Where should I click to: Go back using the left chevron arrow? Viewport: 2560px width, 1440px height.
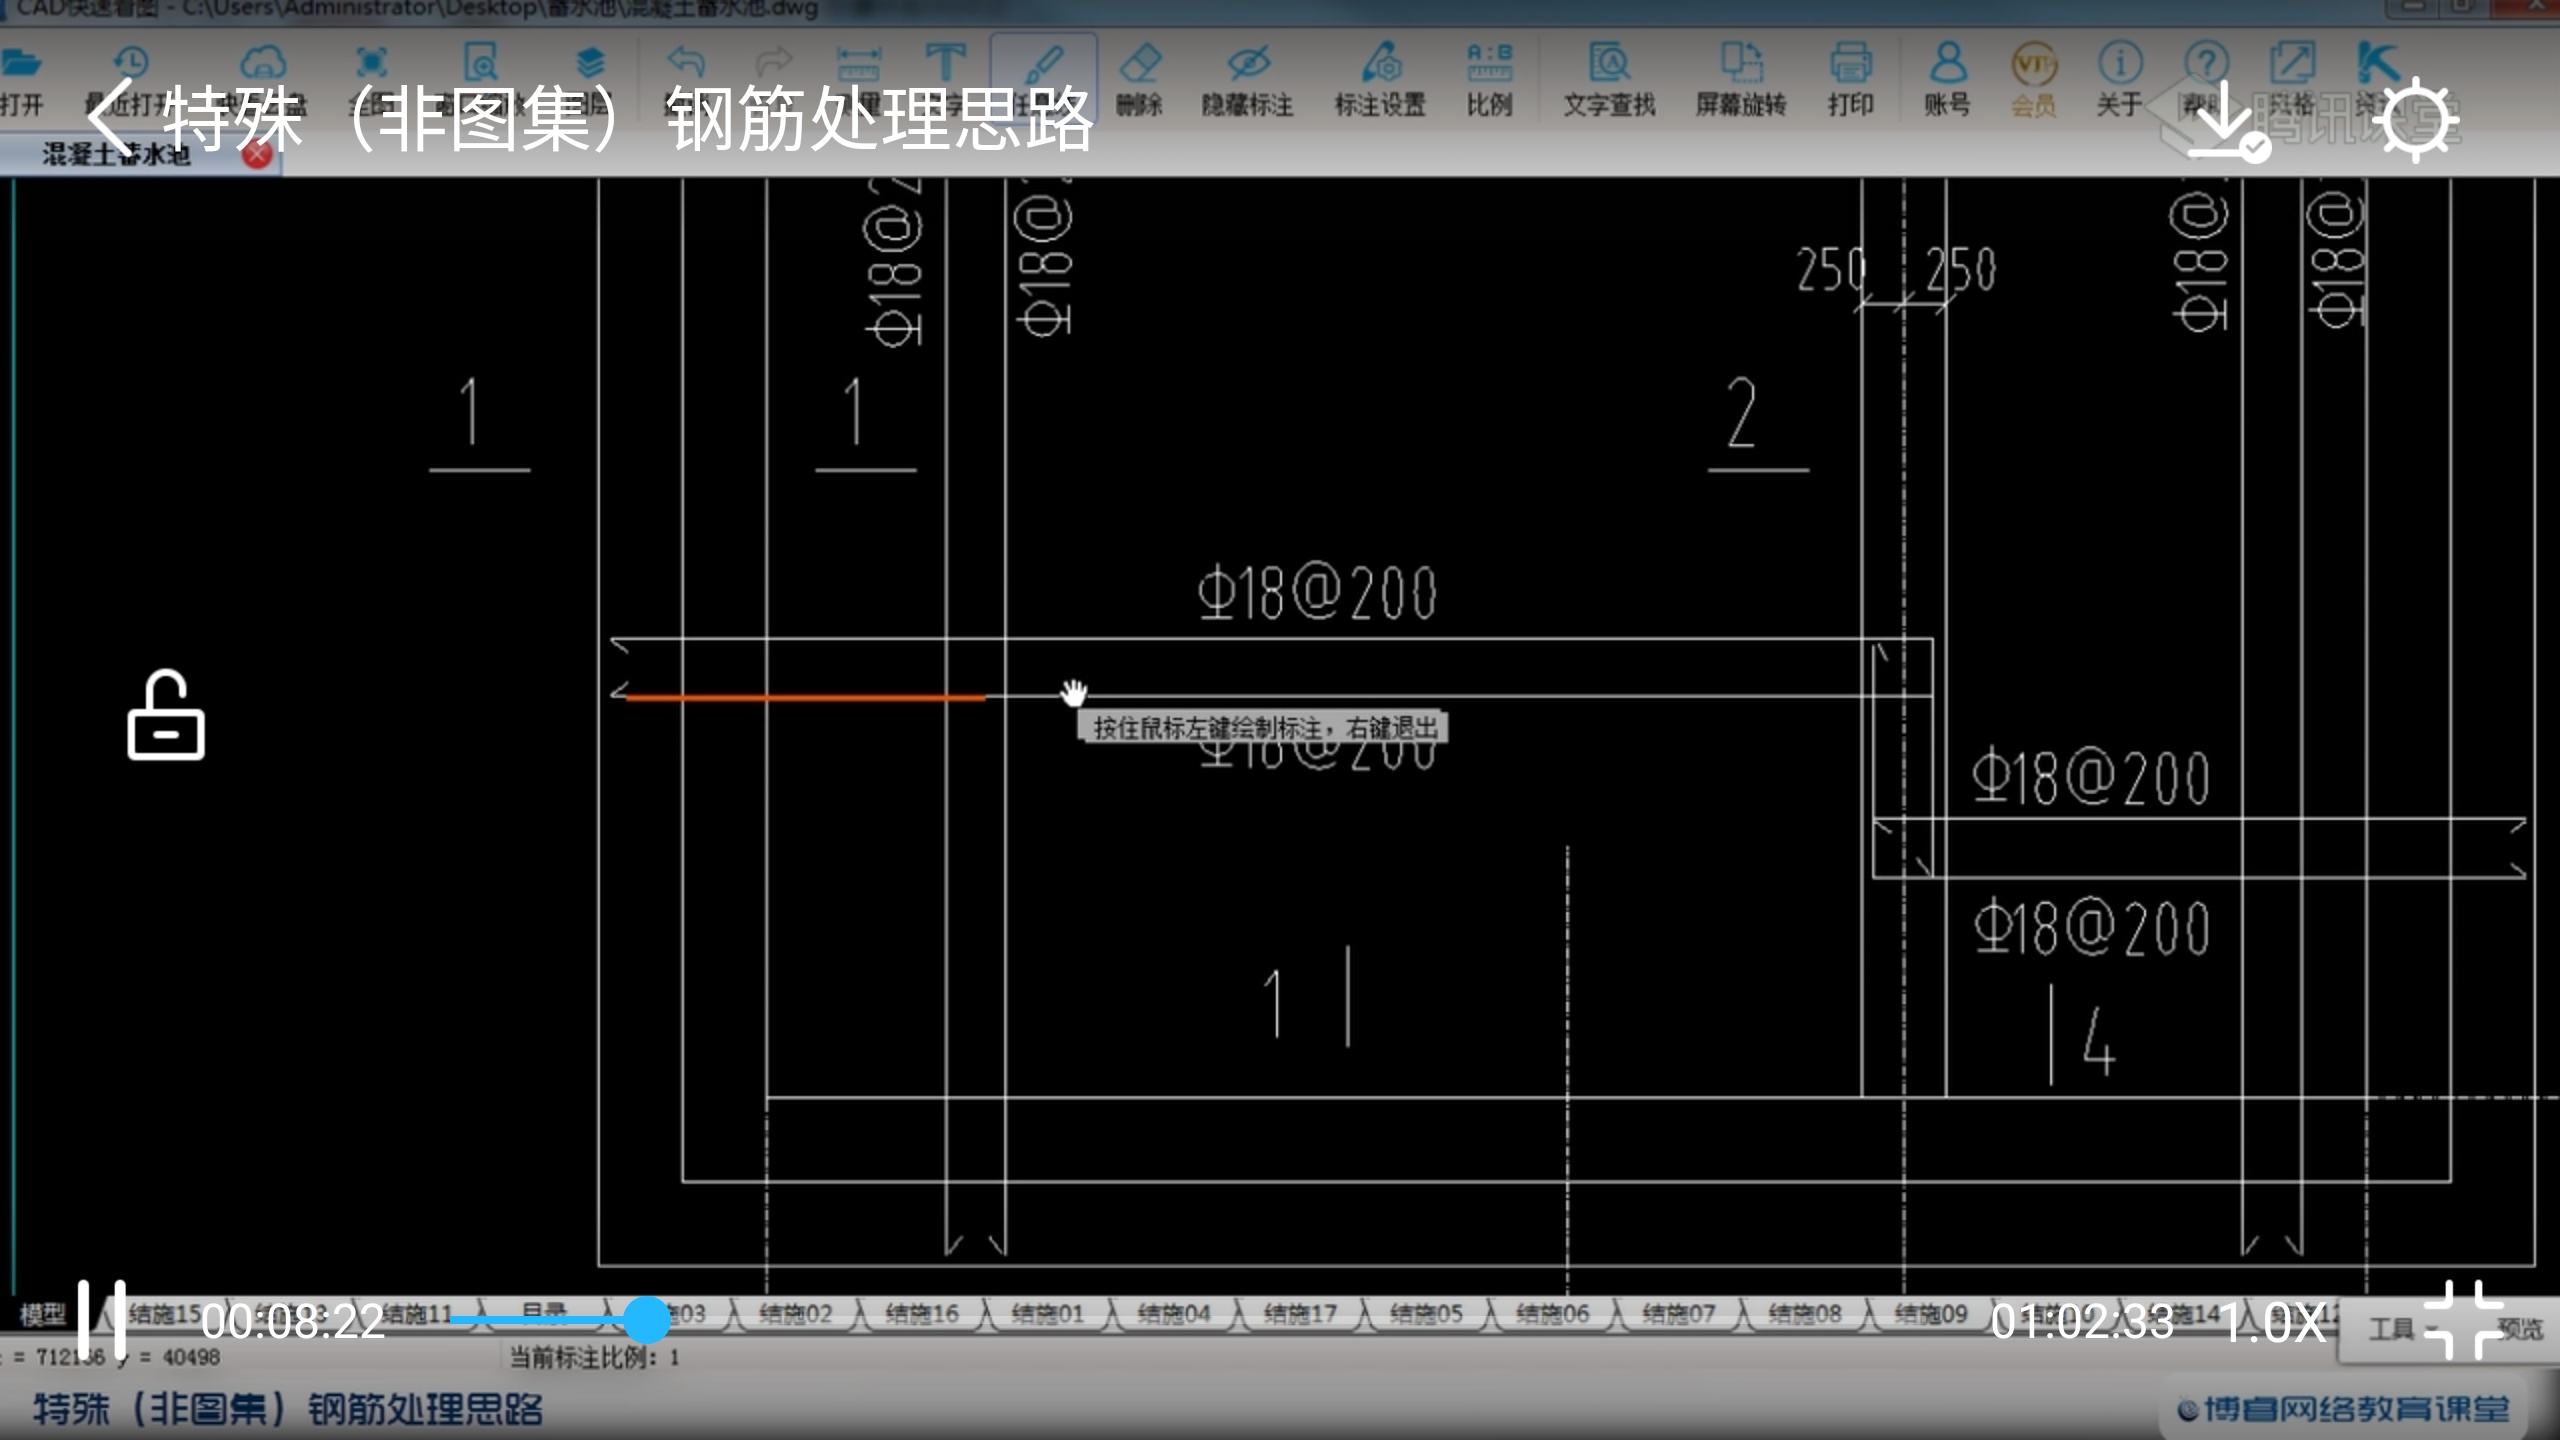coord(110,117)
